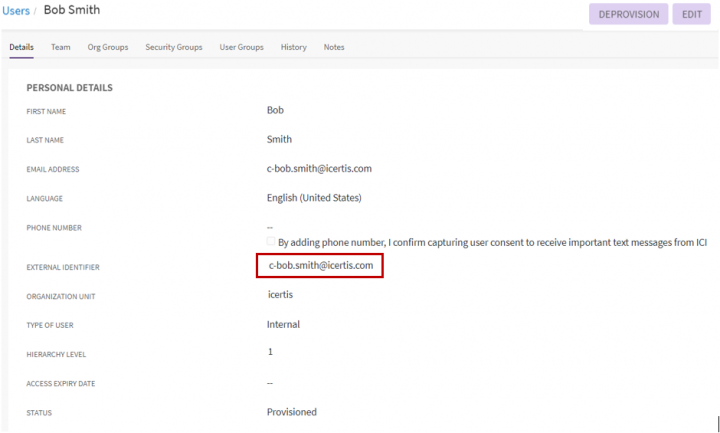The height and width of the screenshot is (433, 720).
Task: Switch to the Team tab
Action: point(60,47)
